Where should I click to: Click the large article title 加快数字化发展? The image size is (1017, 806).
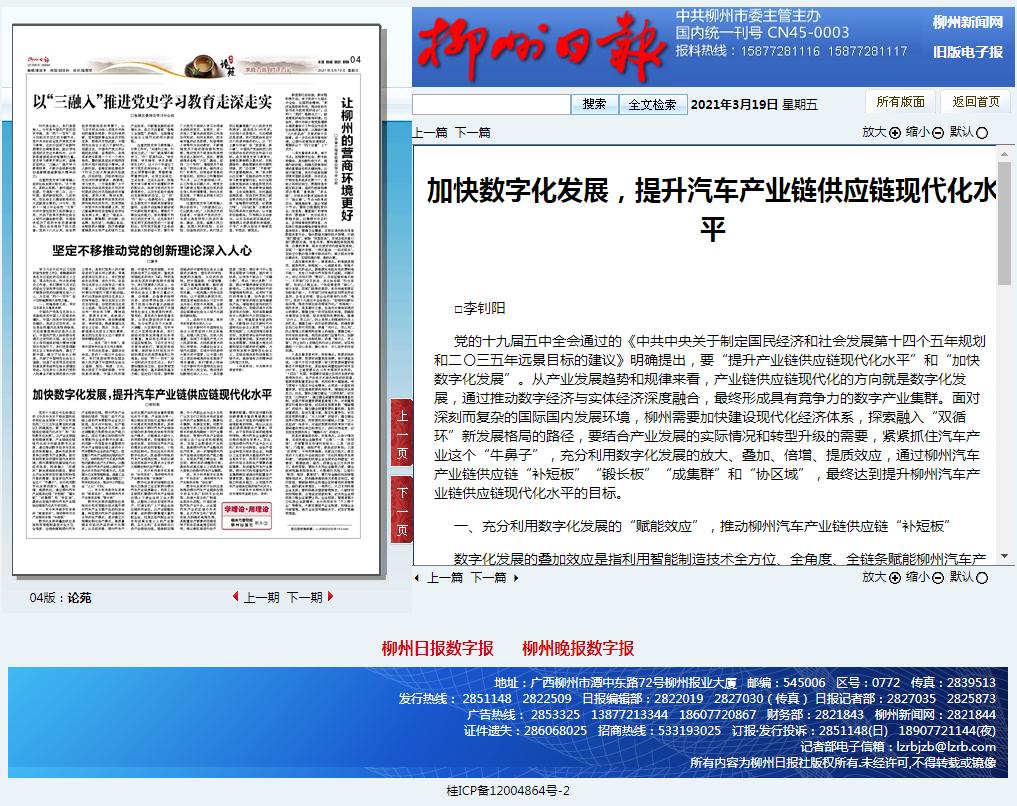tap(712, 209)
